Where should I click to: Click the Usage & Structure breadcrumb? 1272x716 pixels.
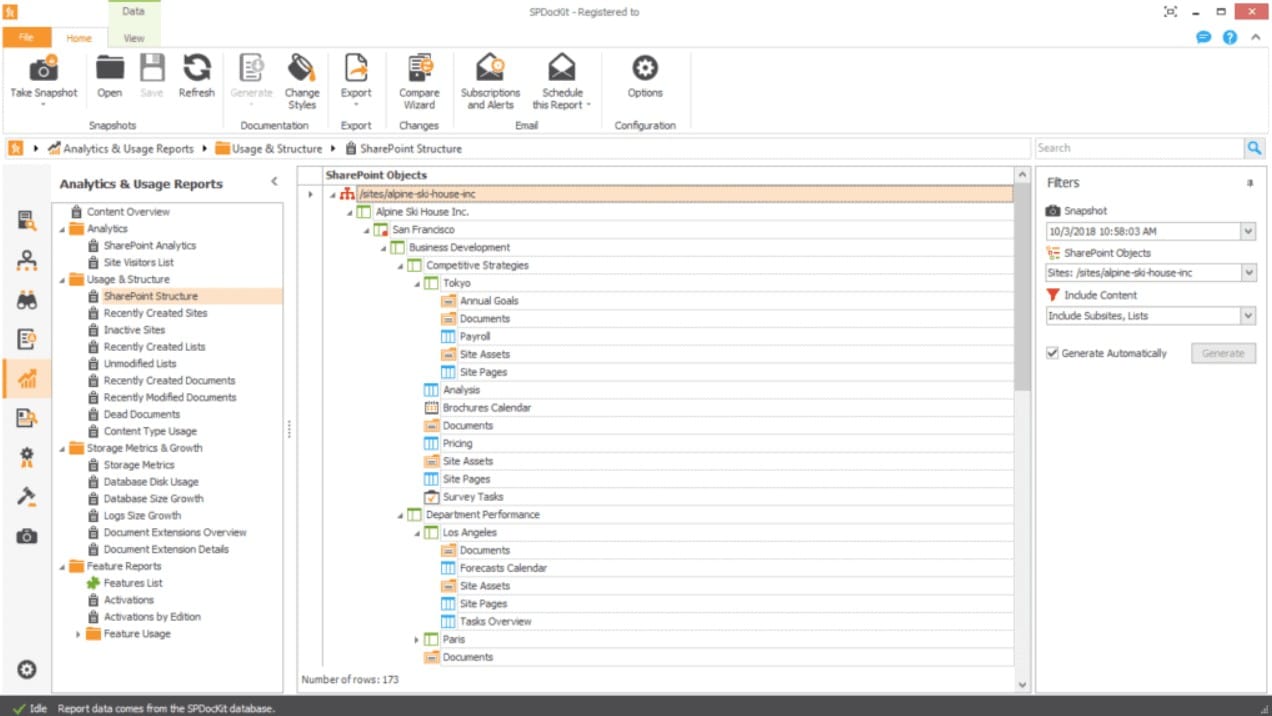tap(277, 149)
